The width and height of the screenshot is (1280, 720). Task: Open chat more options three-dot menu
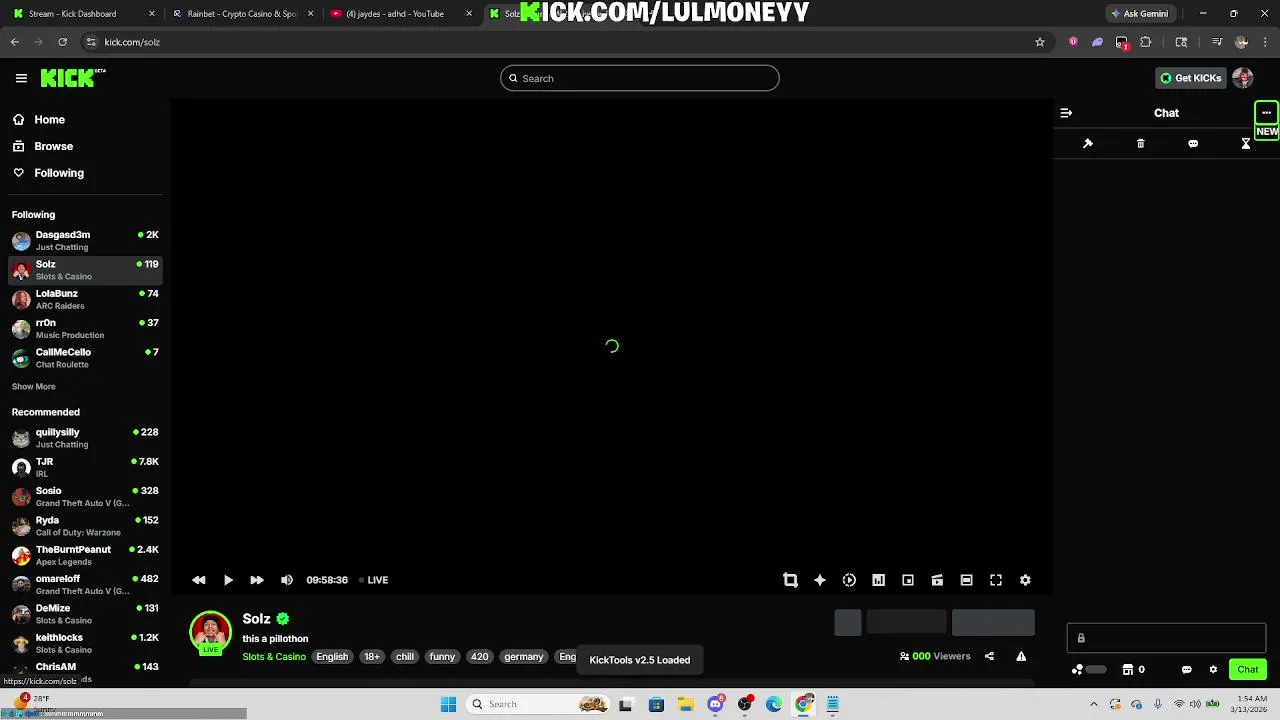coord(1266,113)
